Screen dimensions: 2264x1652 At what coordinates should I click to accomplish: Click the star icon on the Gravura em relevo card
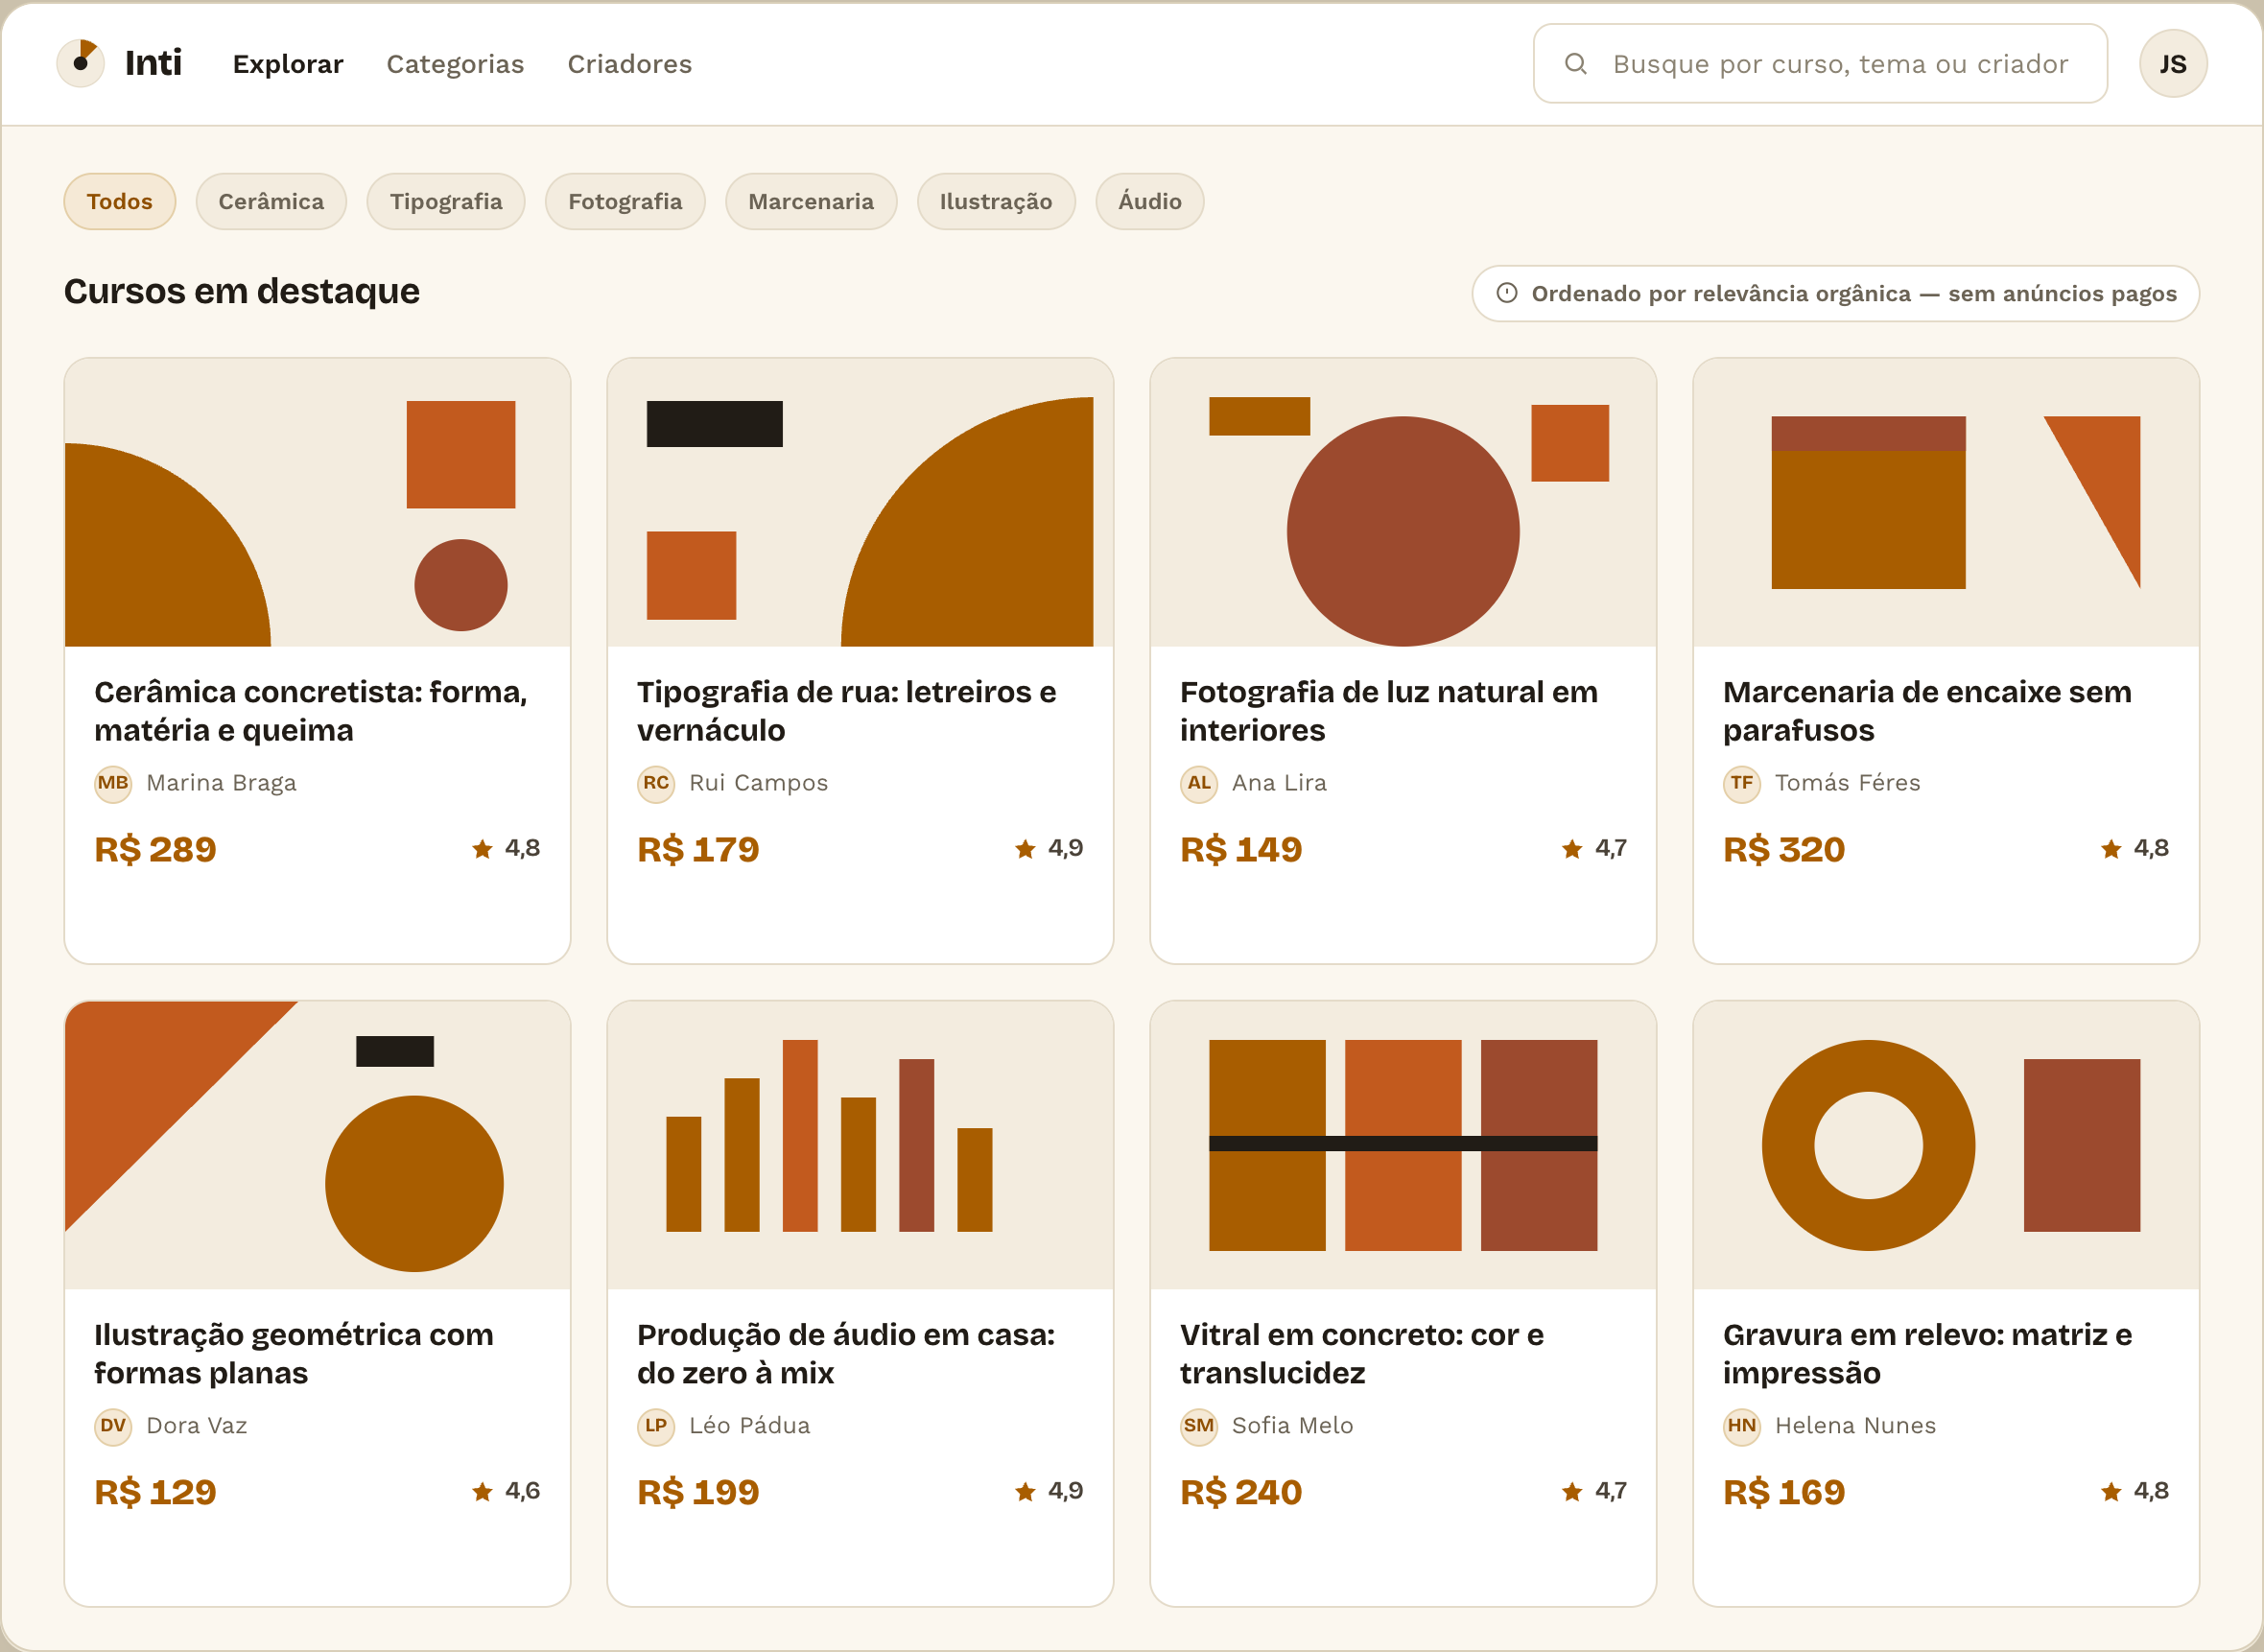tap(2111, 1492)
